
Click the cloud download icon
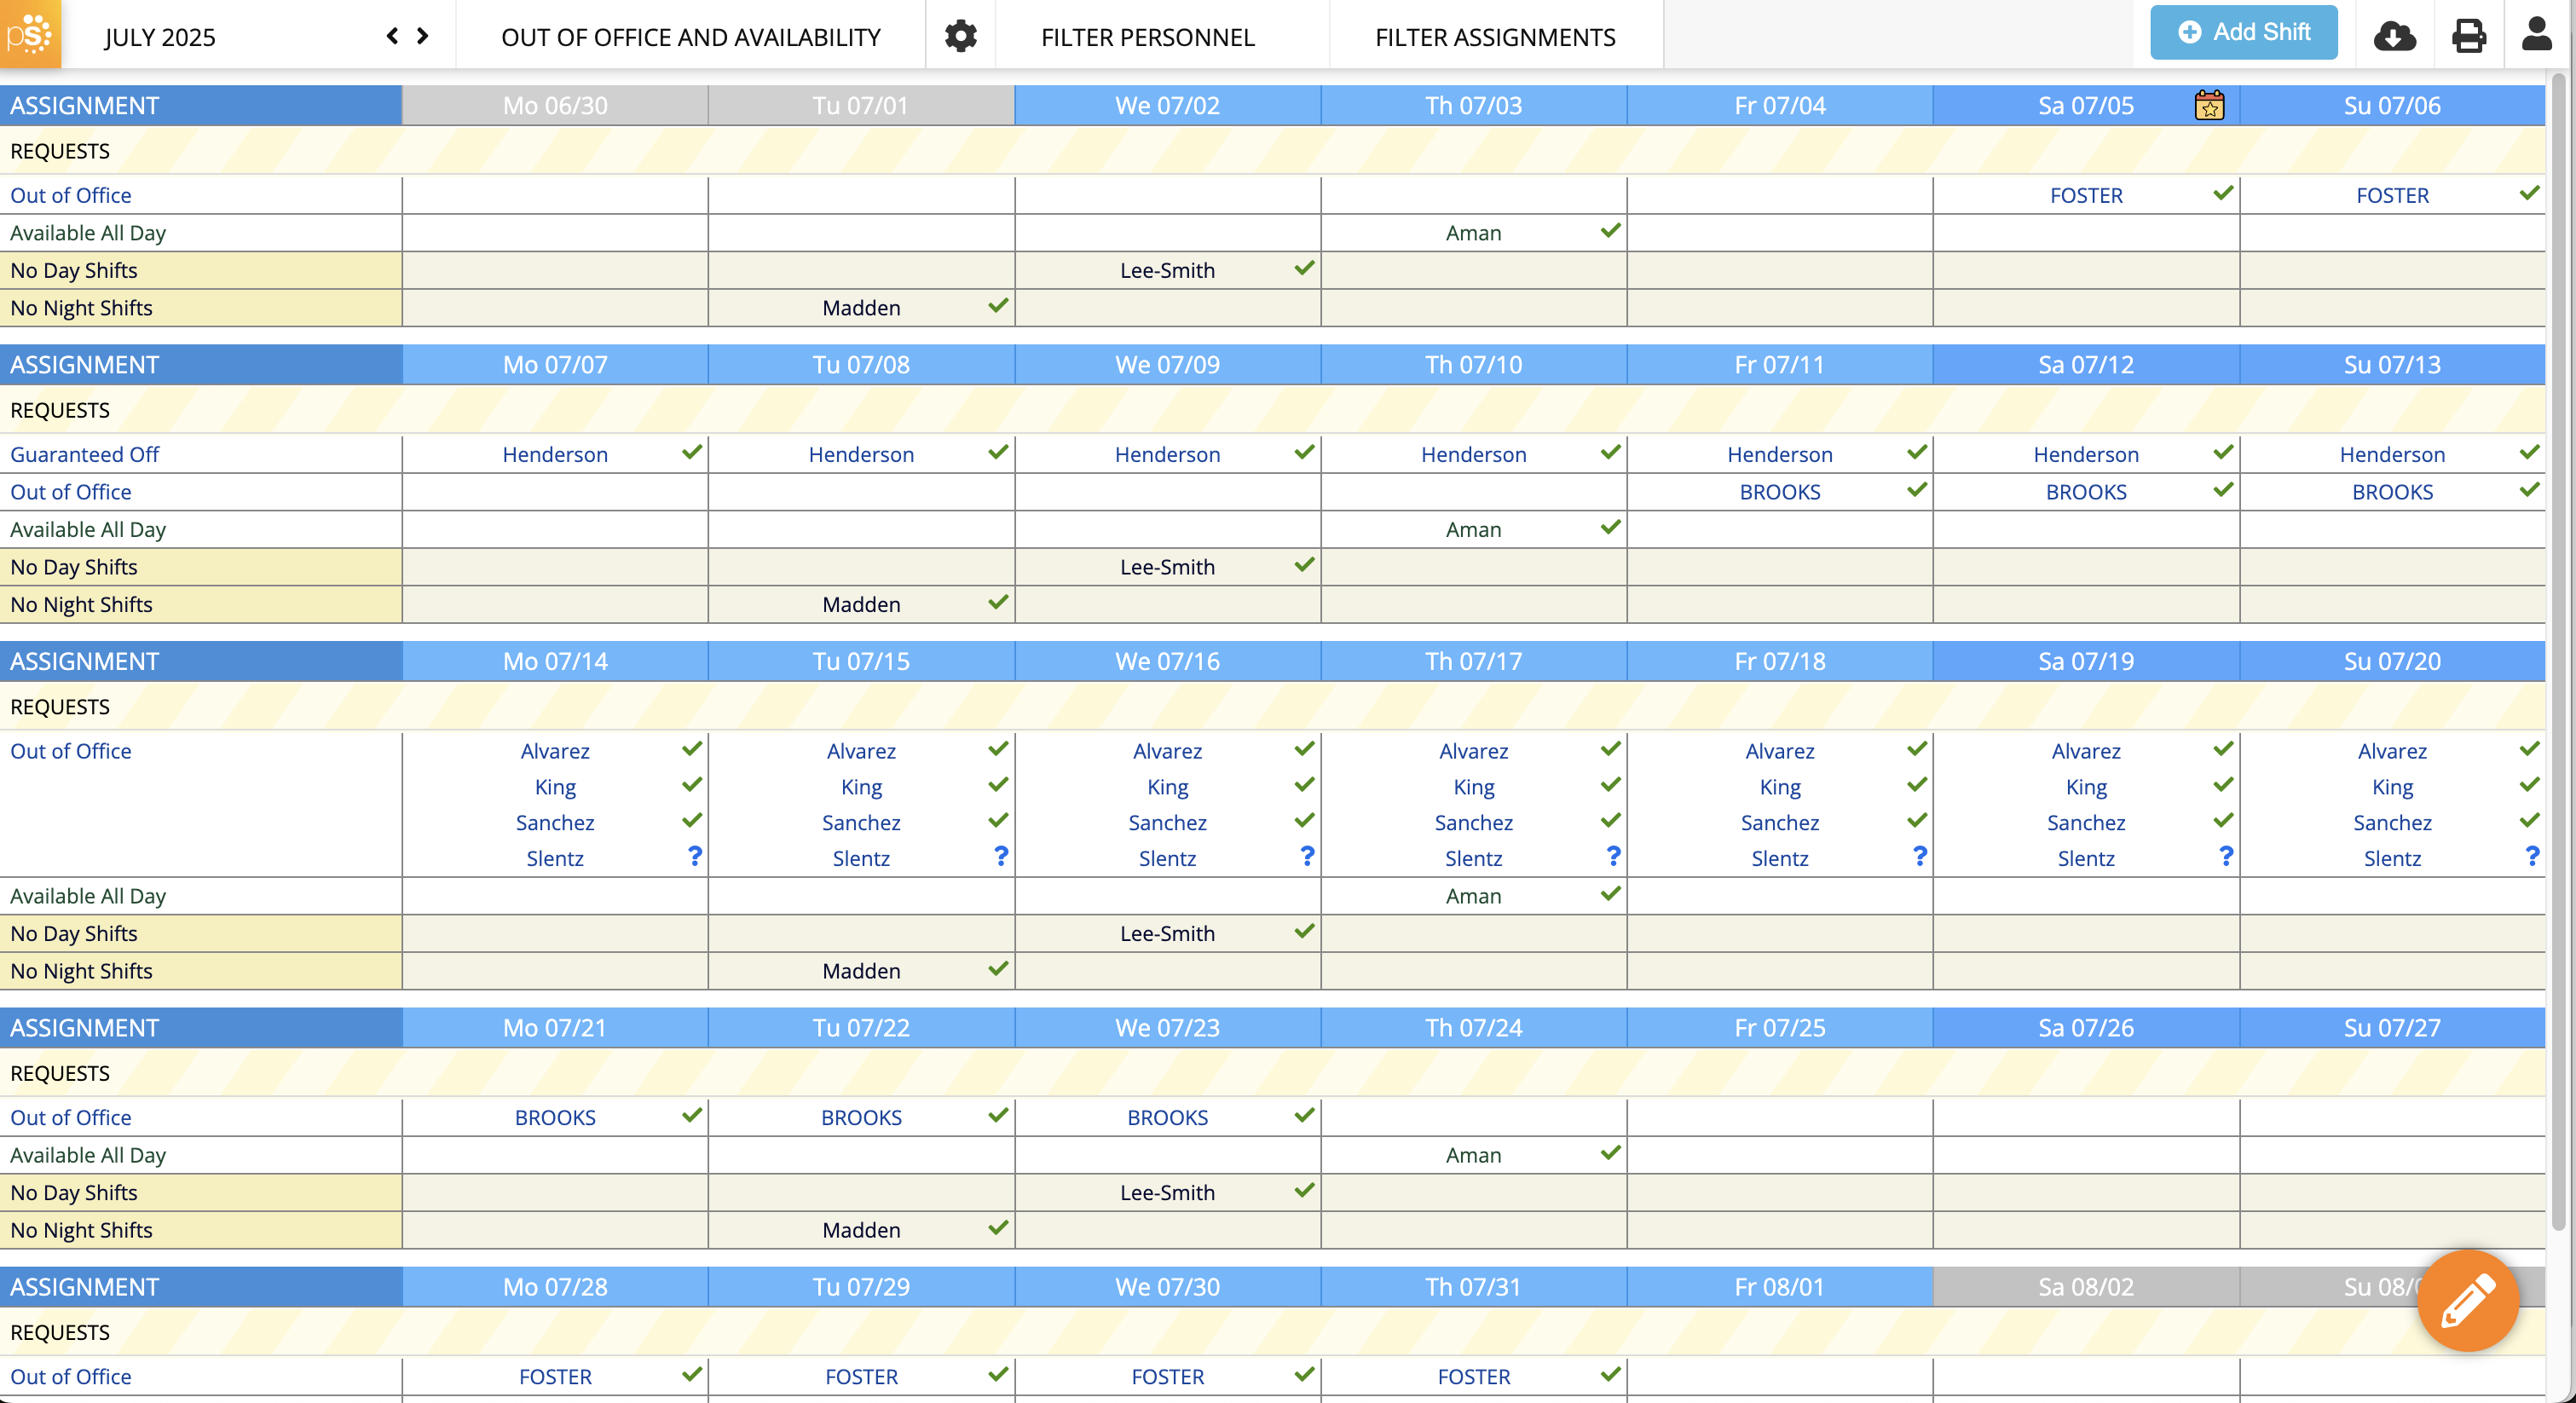click(x=2394, y=36)
